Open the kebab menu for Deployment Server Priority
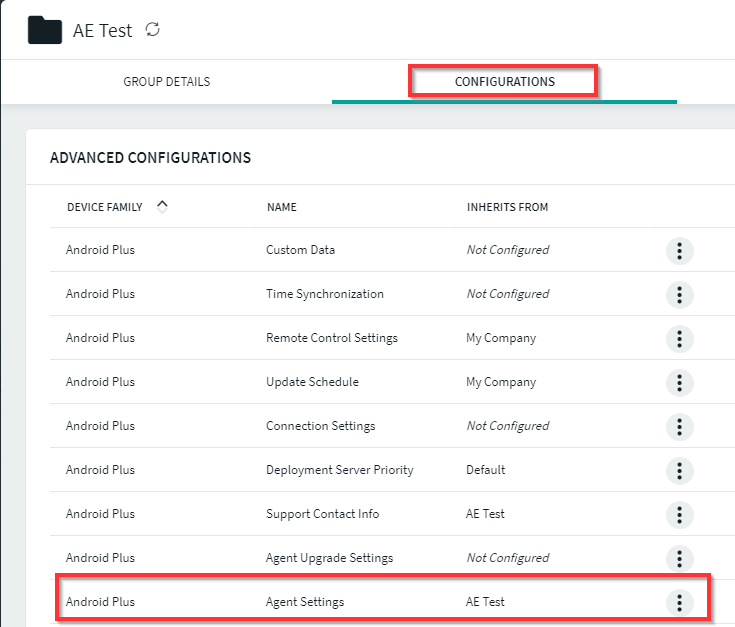Viewport: 735px width, 627px height. coord(679,471)
